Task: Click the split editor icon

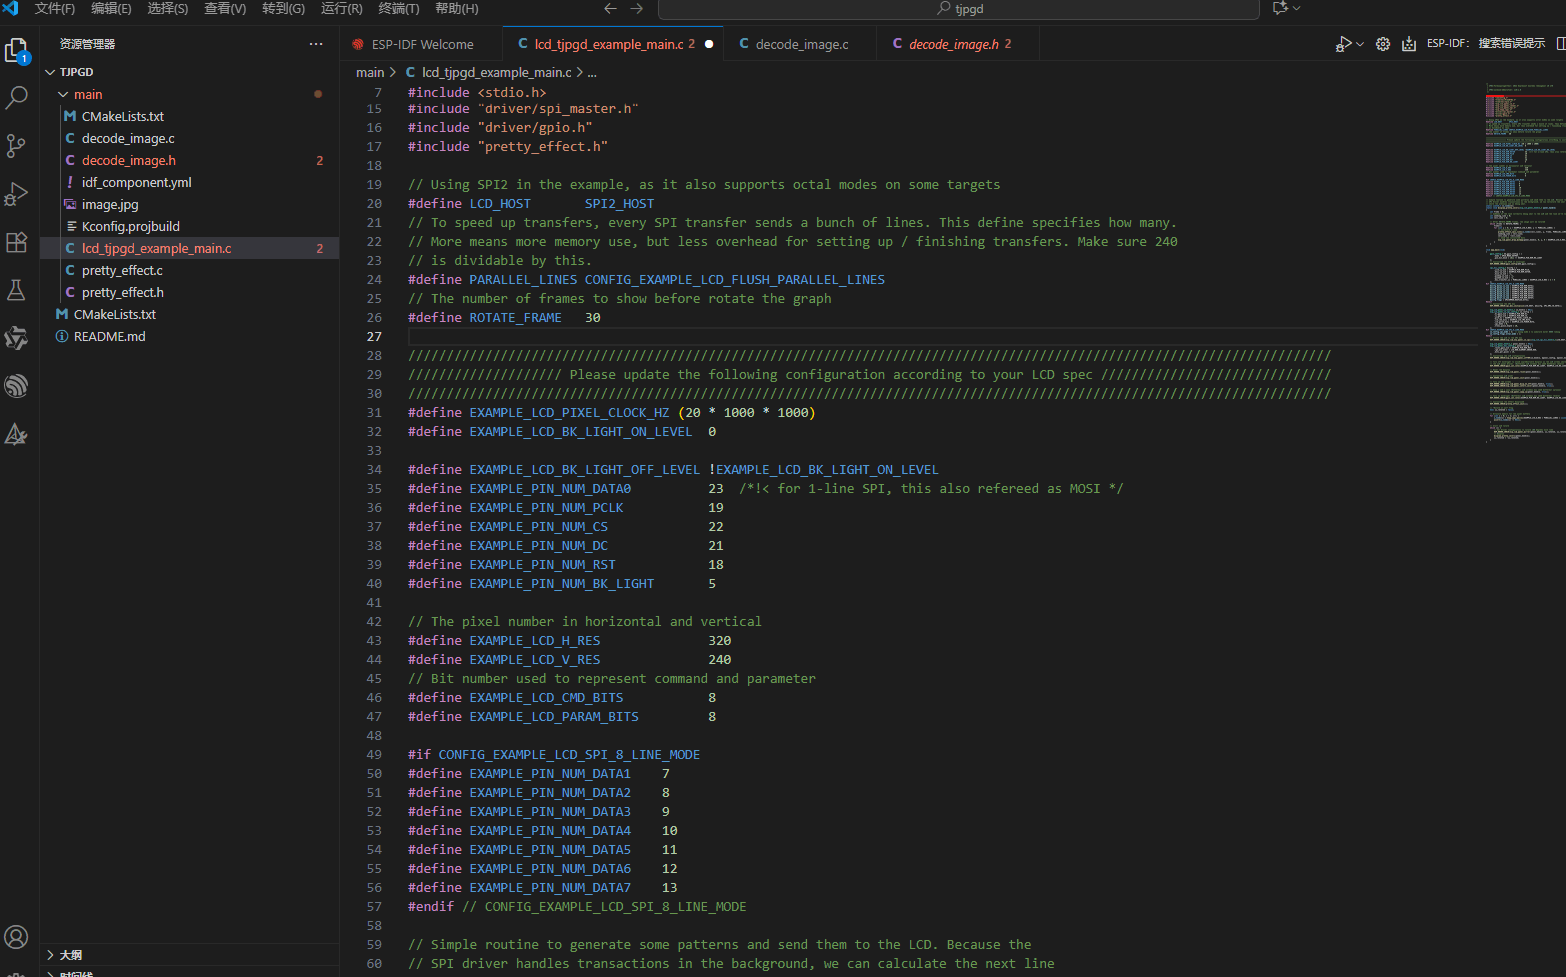Action: pos(1560,44)
